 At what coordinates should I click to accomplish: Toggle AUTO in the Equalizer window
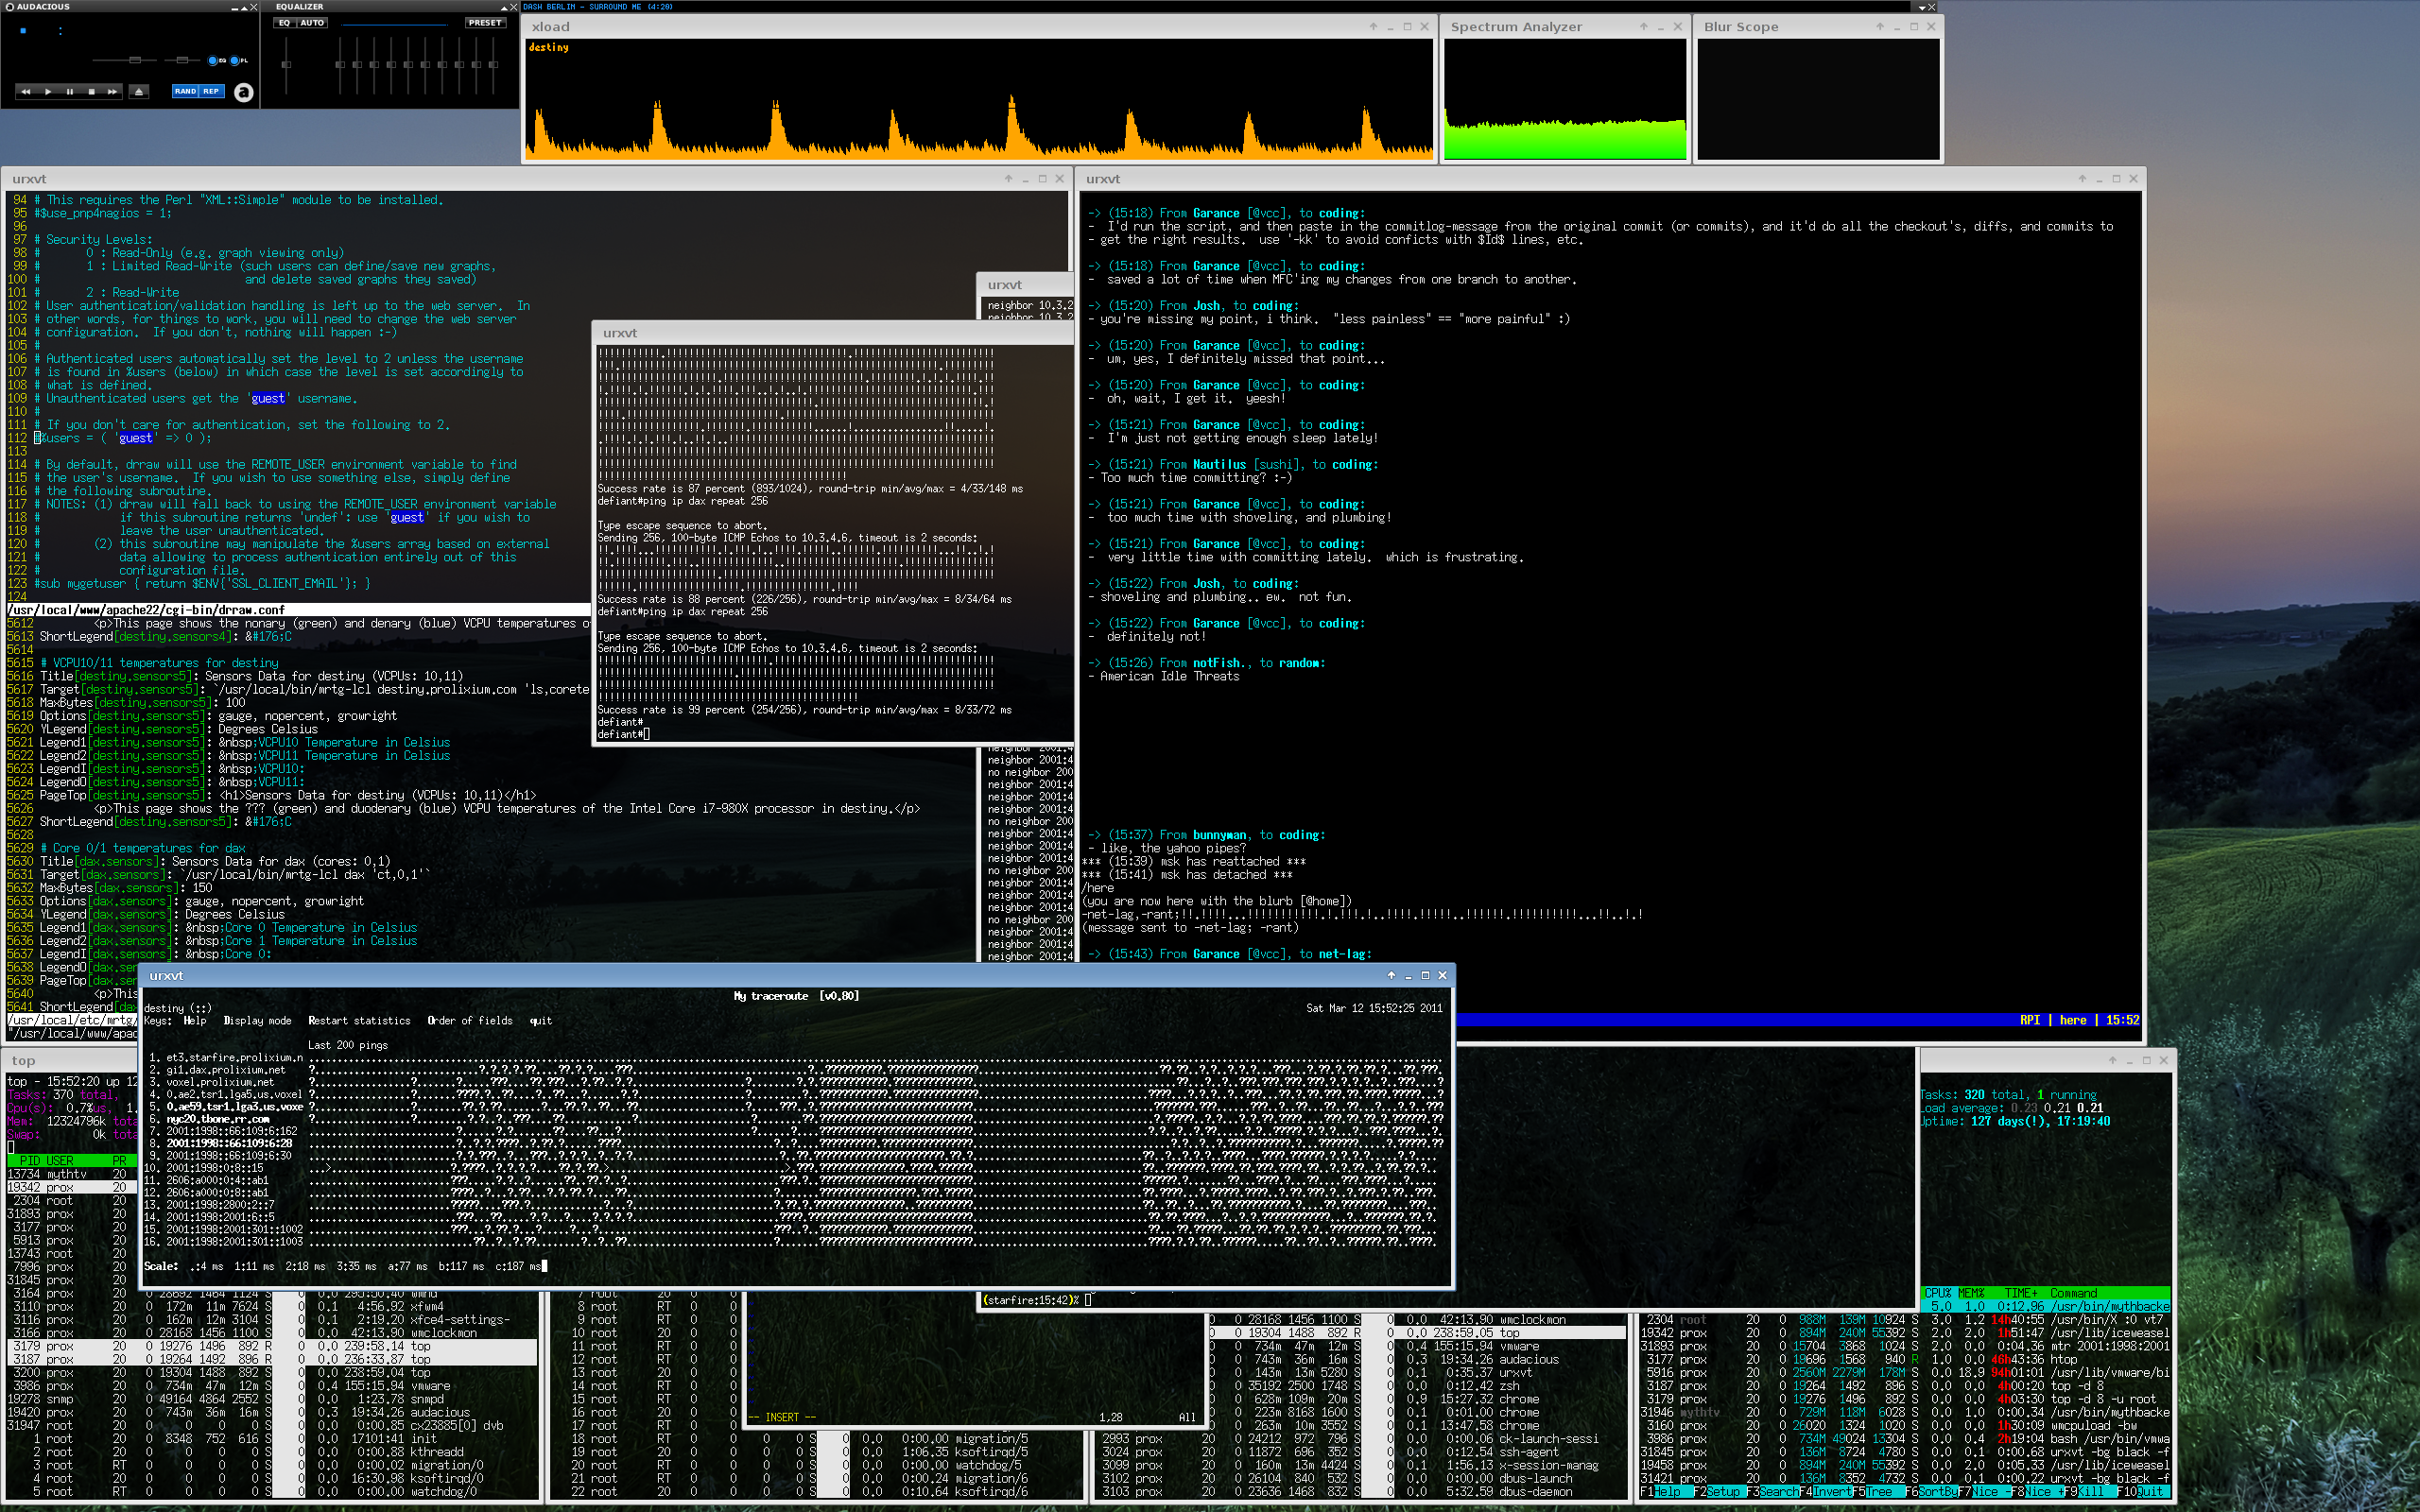tap(312, 22)
